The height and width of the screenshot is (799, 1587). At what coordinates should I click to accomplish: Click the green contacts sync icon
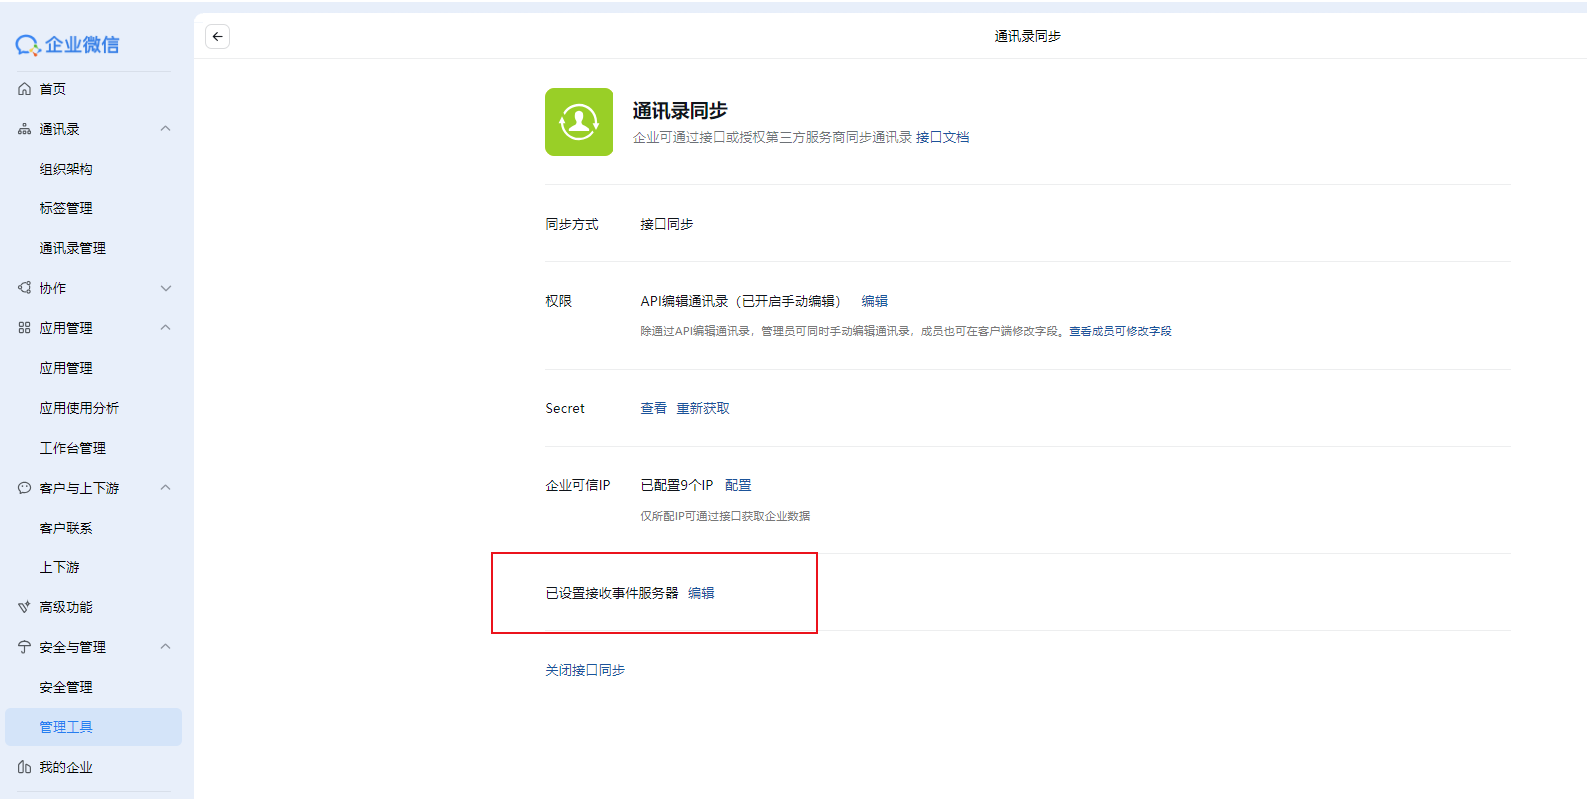(x=578, y=122)
